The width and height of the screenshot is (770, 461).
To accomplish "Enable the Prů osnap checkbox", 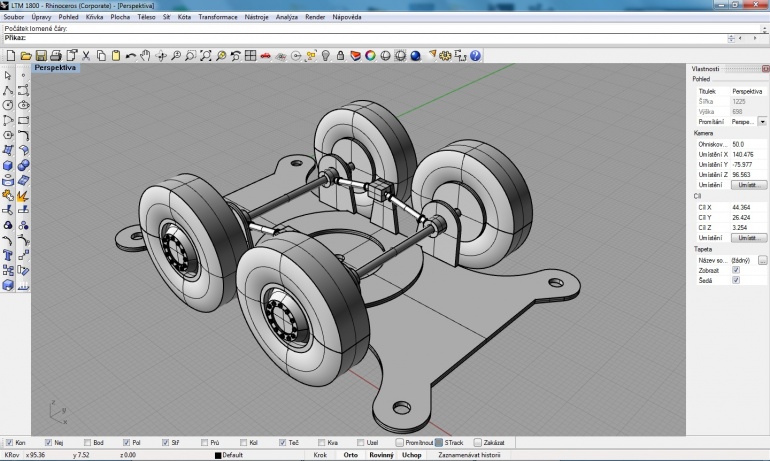I will coord(204,442).
